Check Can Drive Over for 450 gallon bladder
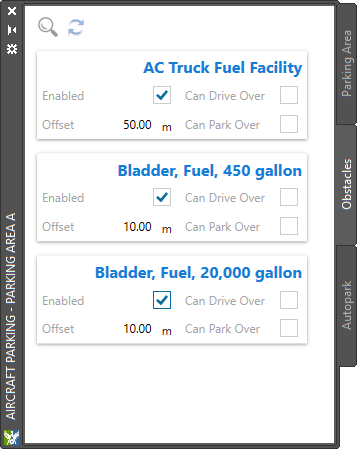361x449 pixels. pos(289,197)
